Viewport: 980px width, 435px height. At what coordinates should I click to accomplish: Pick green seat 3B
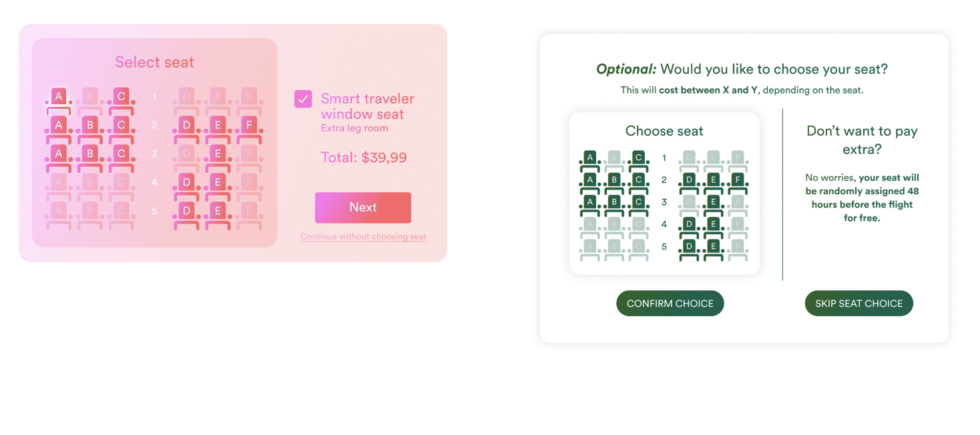click(x=614, y=201)
